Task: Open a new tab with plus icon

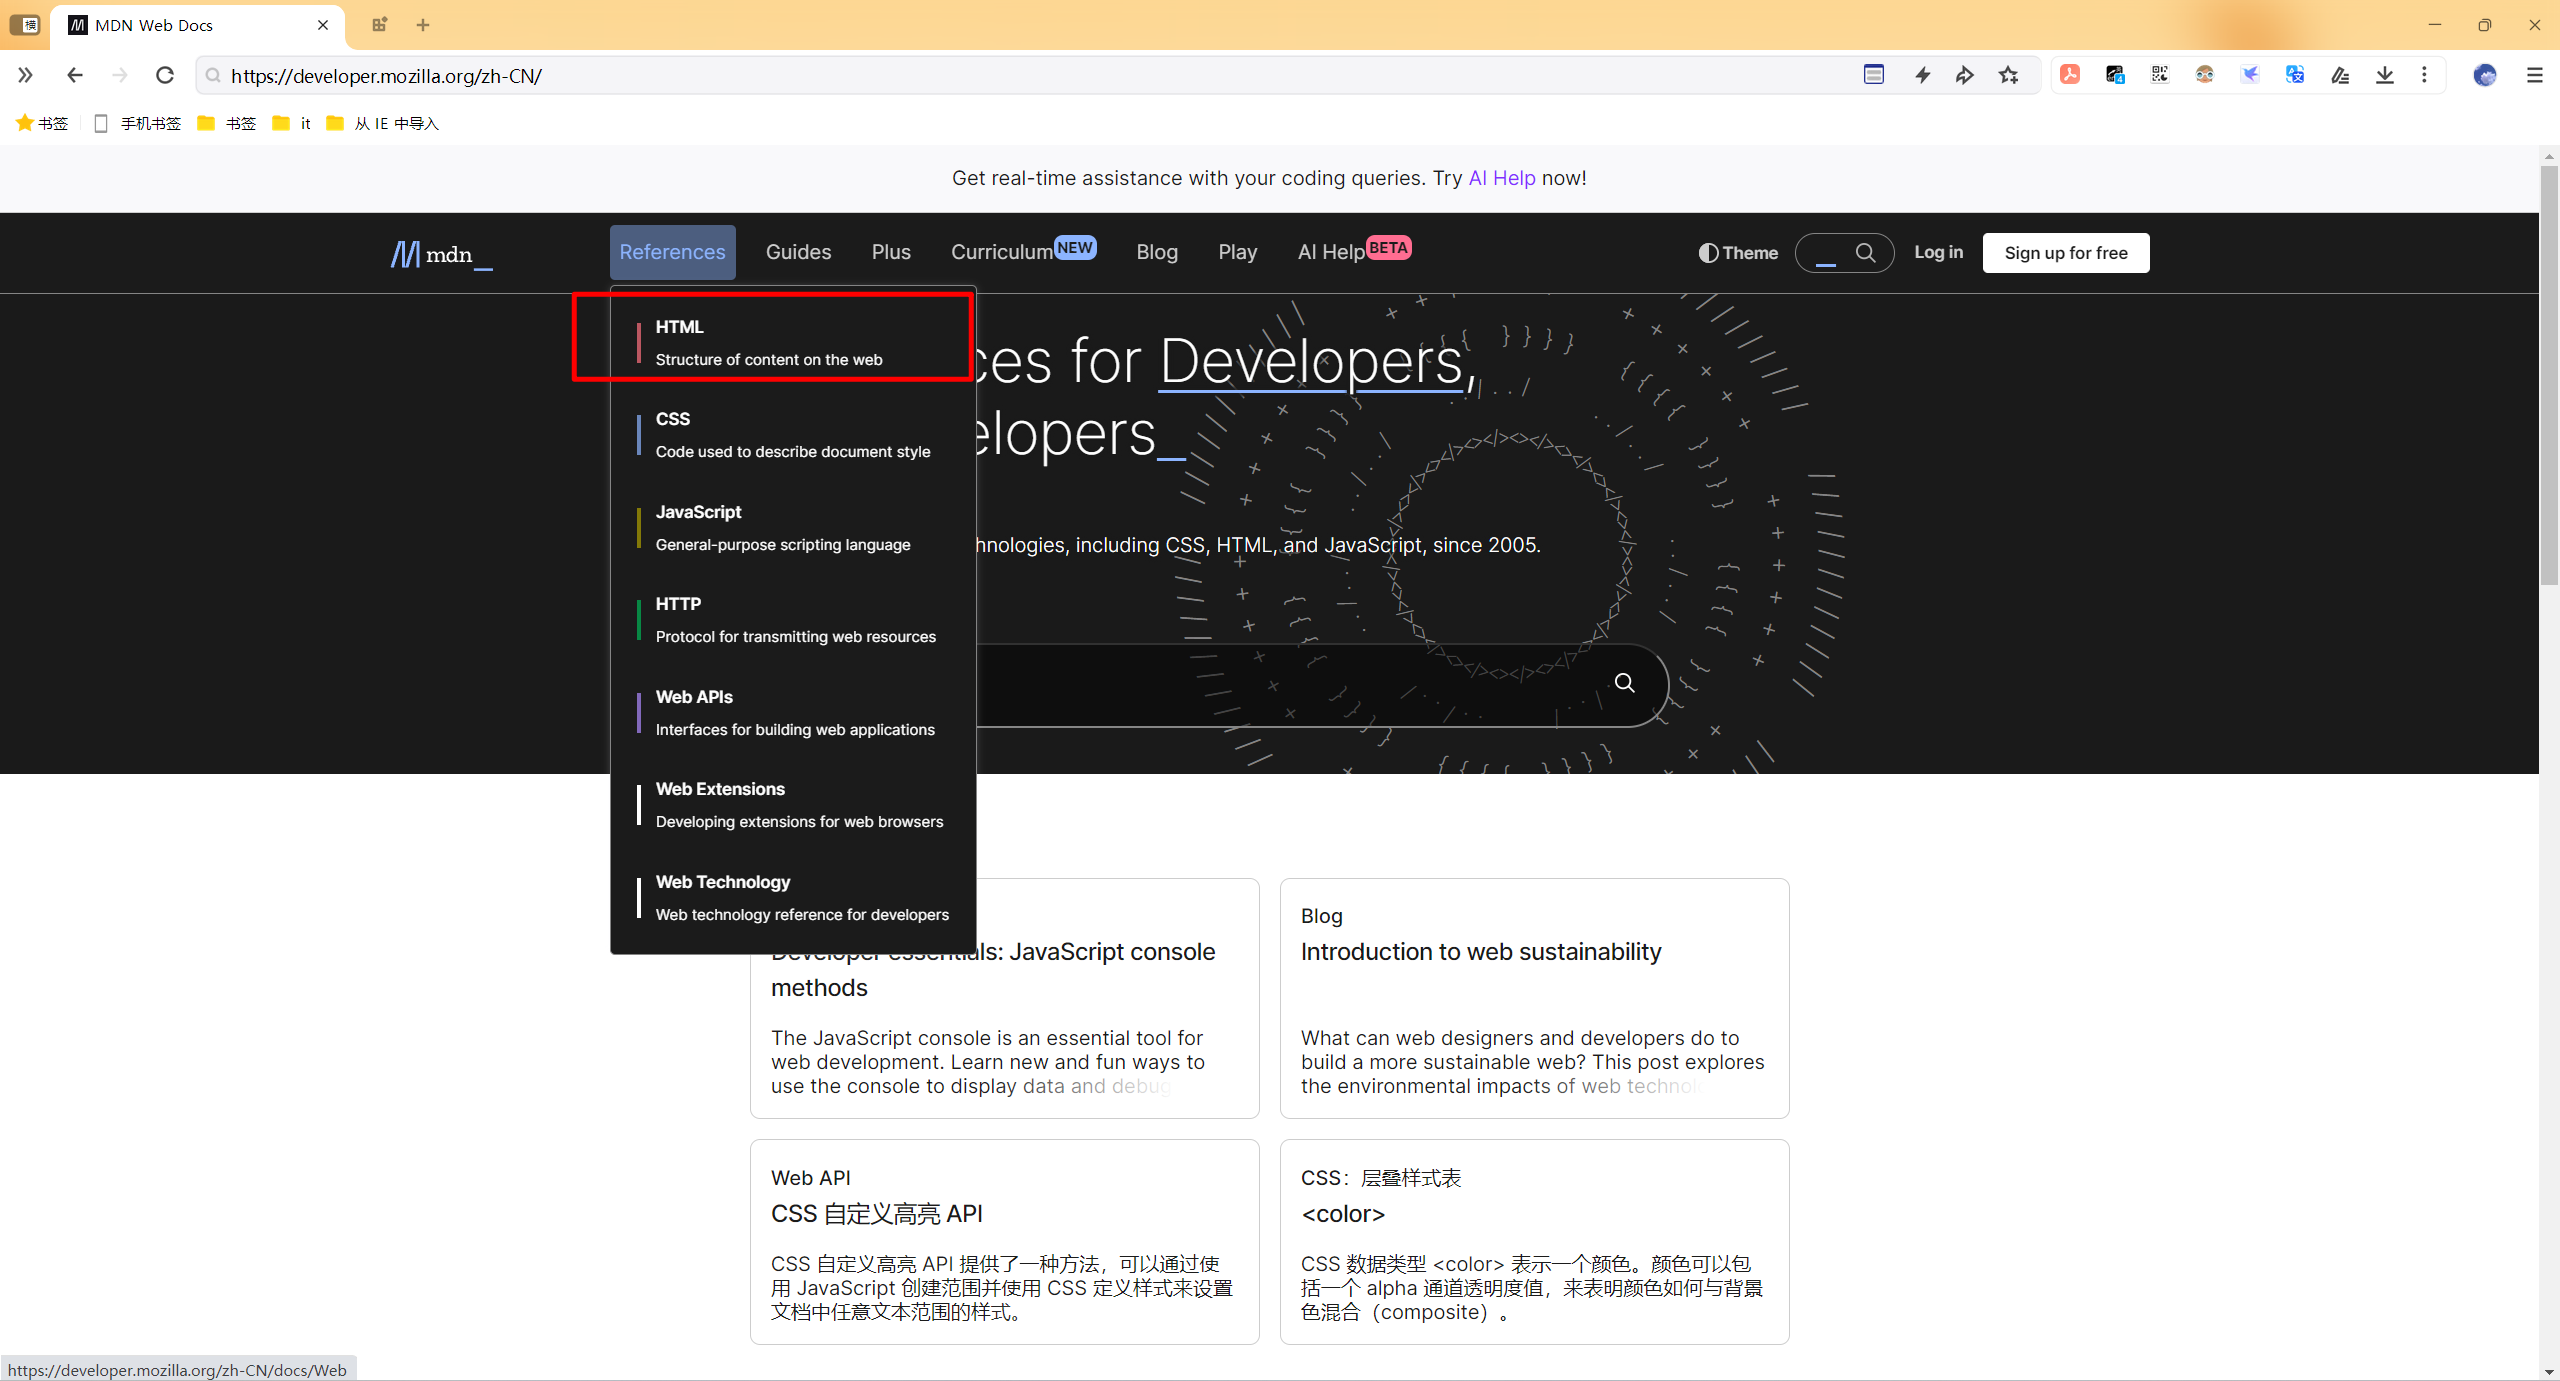Action: coord(423,25)
